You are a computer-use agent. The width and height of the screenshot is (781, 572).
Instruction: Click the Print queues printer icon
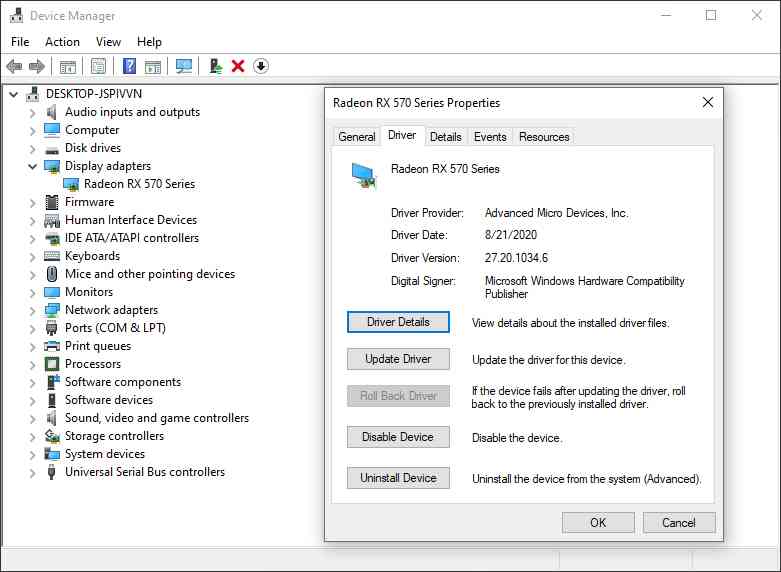coord(52,346)
